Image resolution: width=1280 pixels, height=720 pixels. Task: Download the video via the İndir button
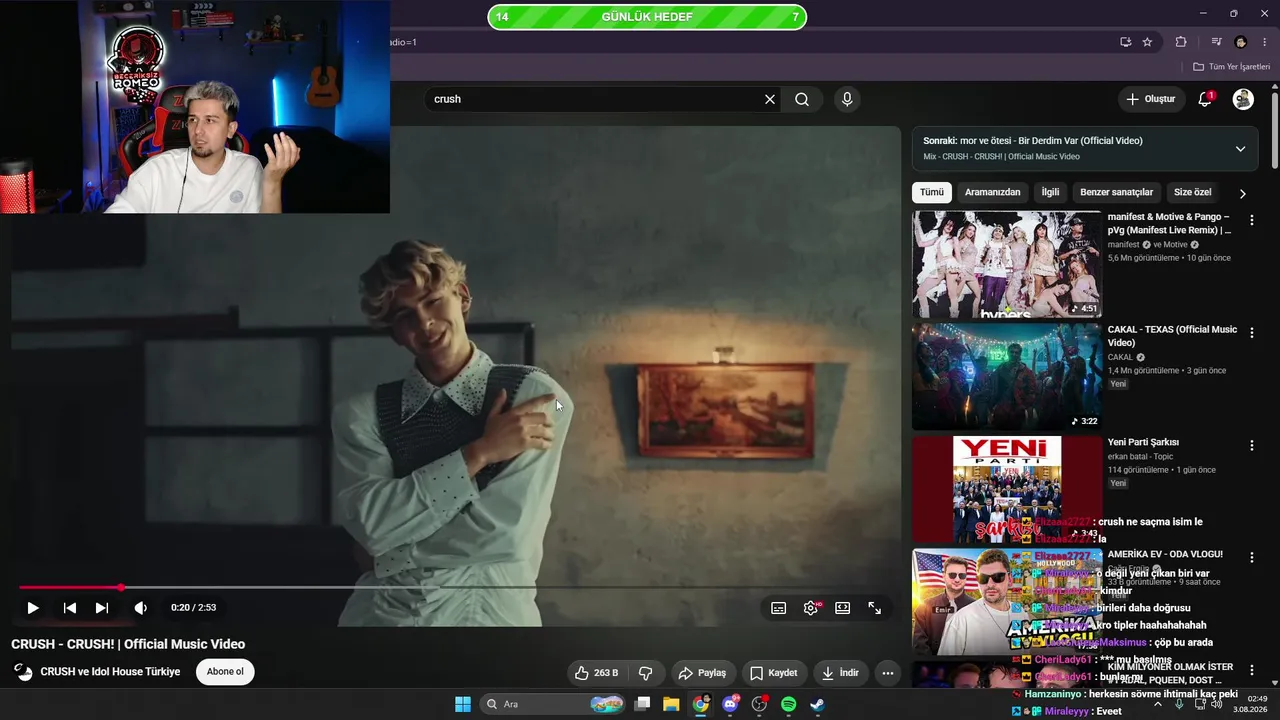coord(840,673)
